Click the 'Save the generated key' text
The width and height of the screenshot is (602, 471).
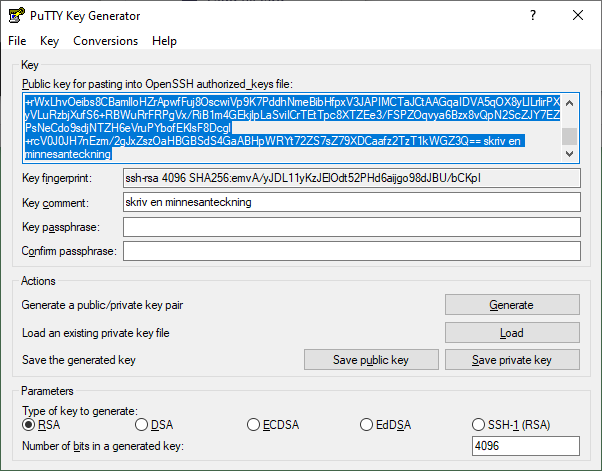(x=79, y=360)
